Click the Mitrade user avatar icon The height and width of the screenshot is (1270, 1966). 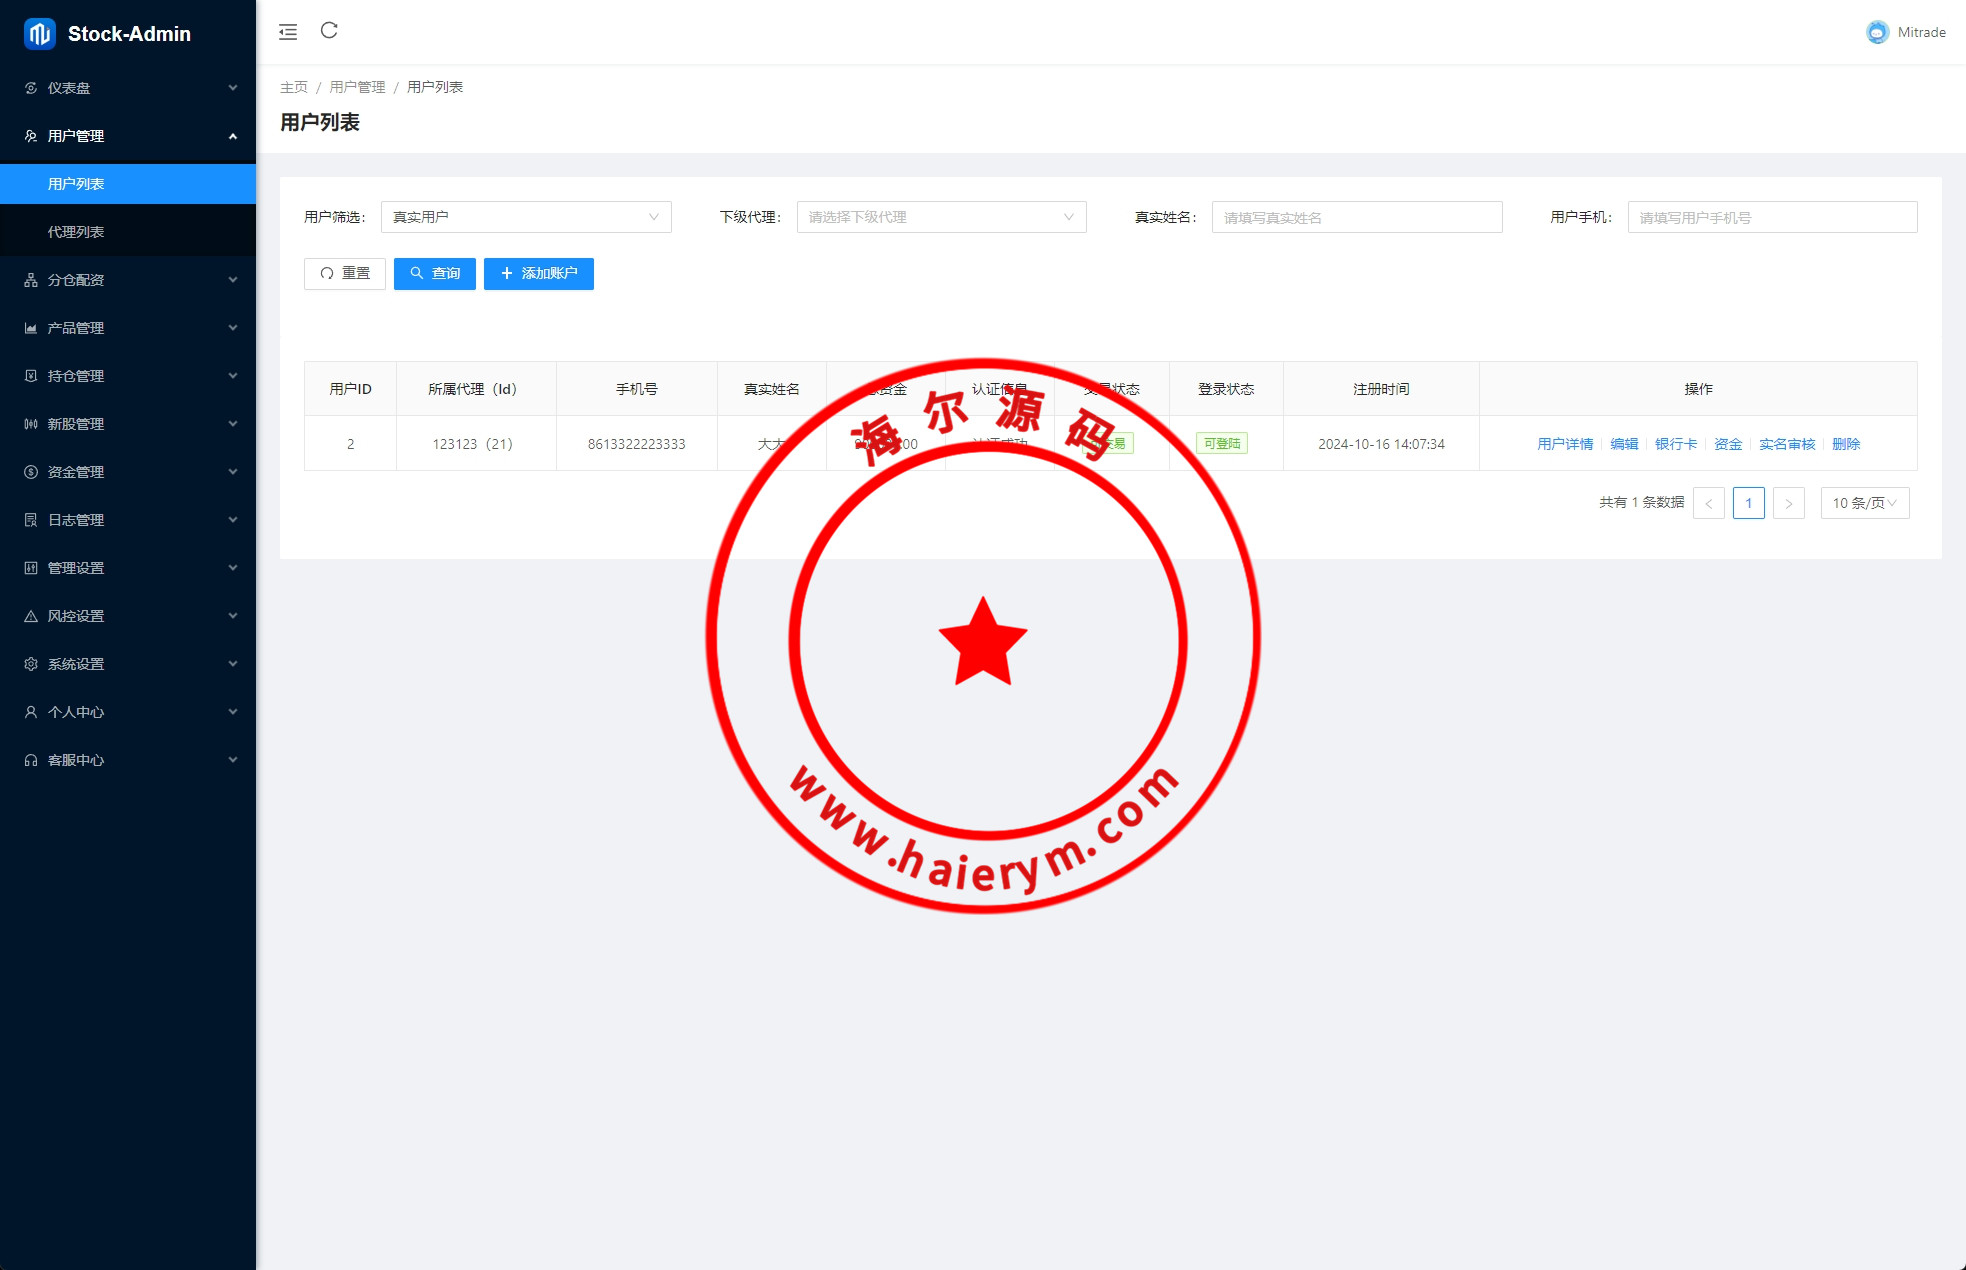tap(1877, 32)
